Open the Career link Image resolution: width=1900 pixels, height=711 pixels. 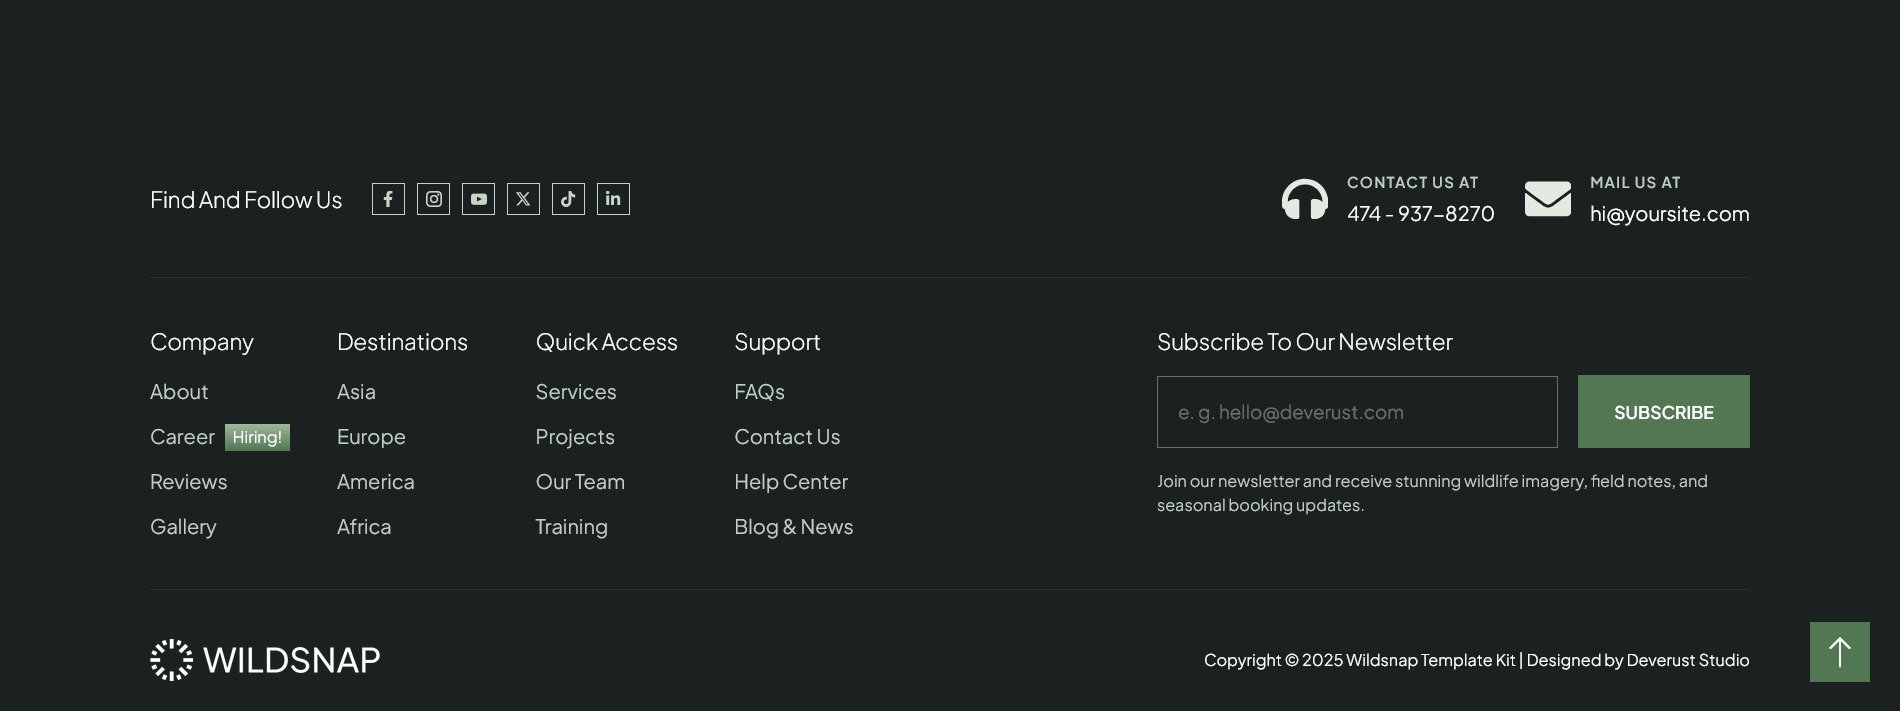[182, 437]
